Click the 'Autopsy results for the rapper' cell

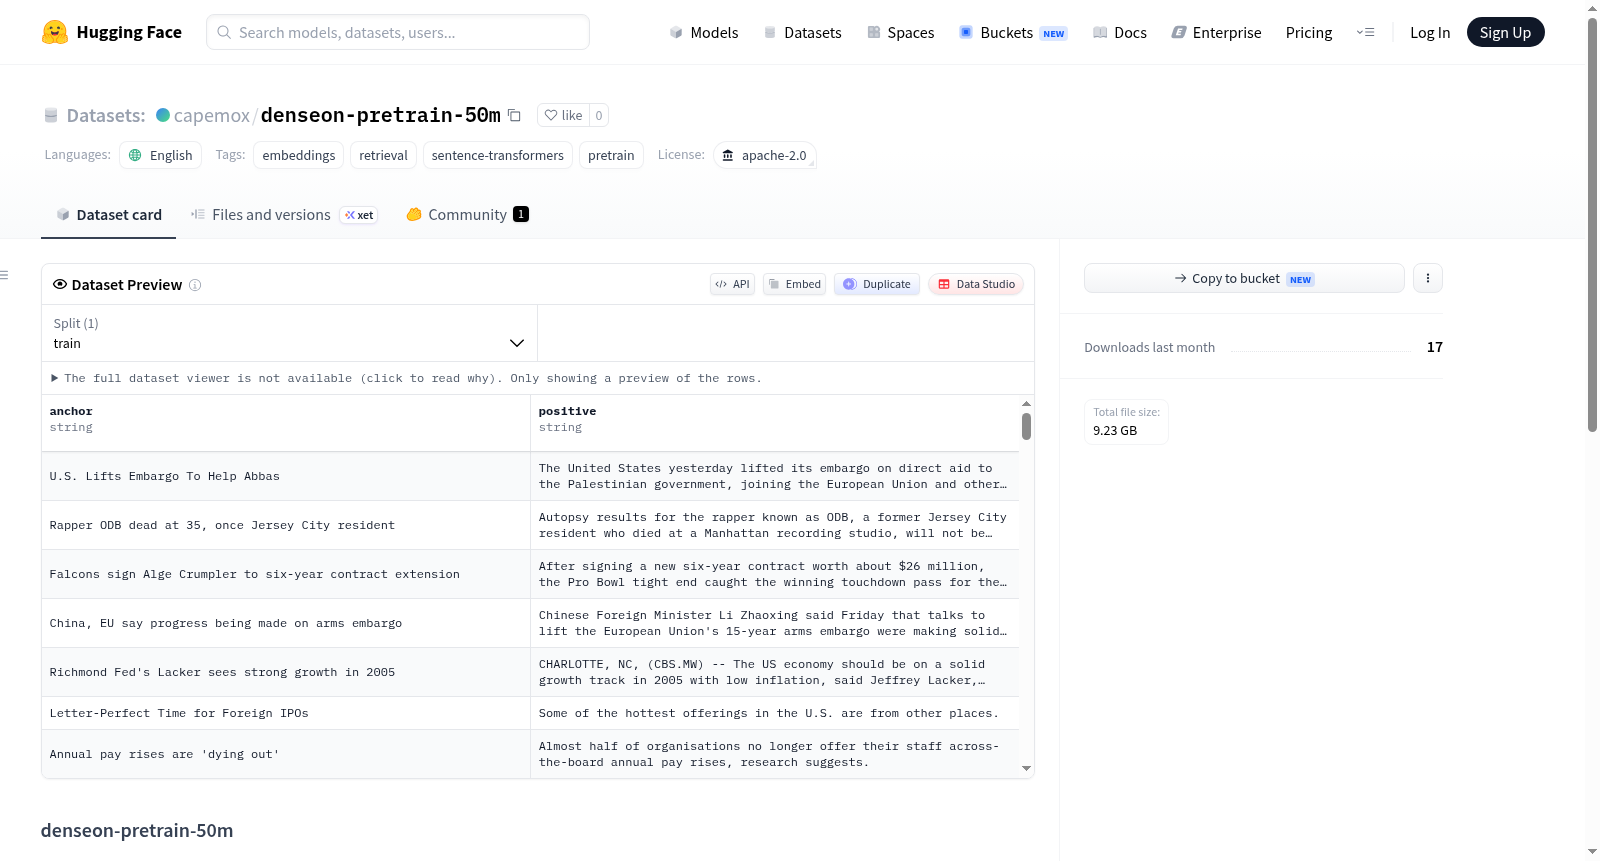(775, 525)
